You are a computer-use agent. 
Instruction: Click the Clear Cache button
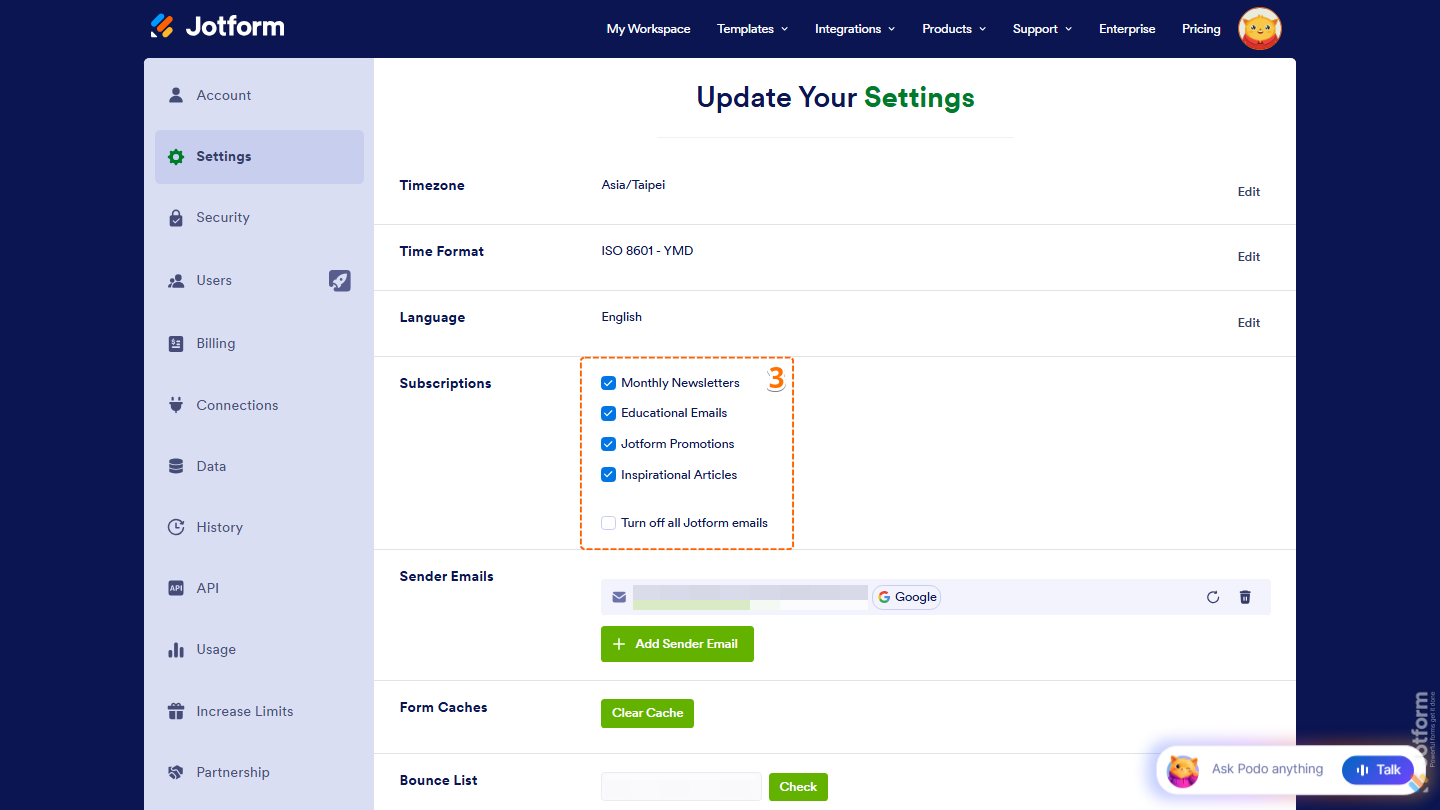pos(647,713)
